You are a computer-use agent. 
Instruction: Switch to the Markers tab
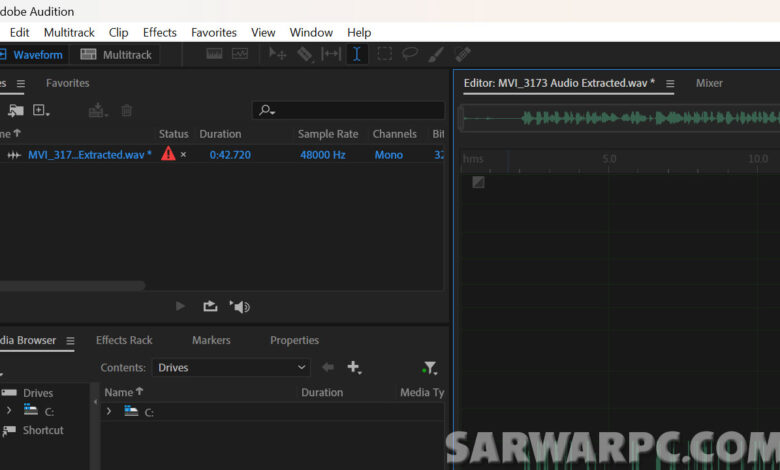[211, 340]
